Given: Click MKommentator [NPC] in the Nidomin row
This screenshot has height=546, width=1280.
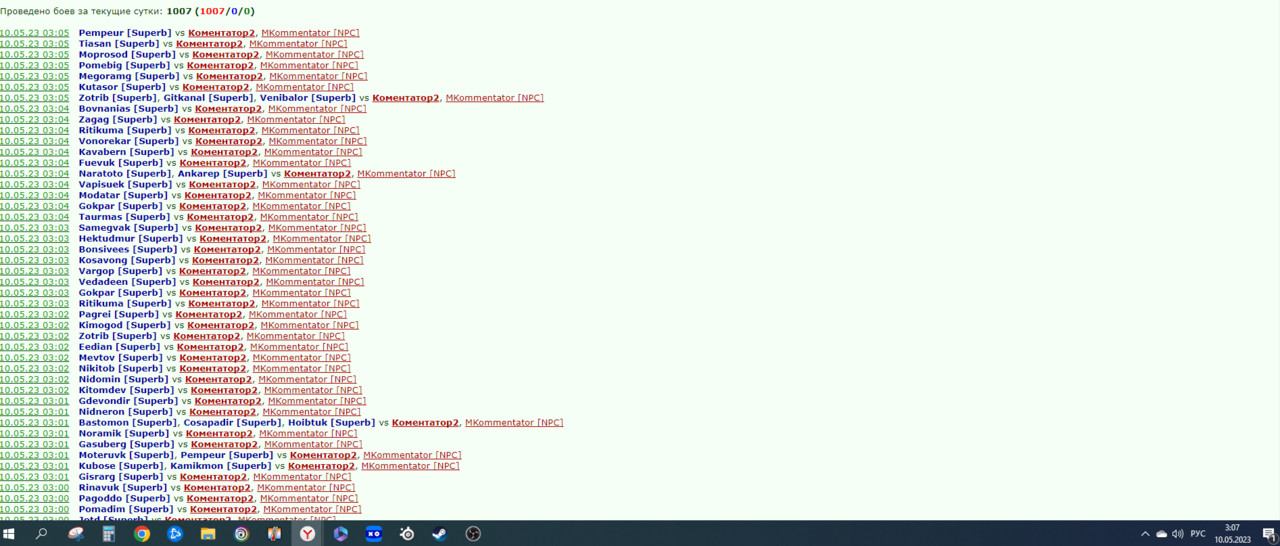Looking at the screenshot, I should [307, 380].
